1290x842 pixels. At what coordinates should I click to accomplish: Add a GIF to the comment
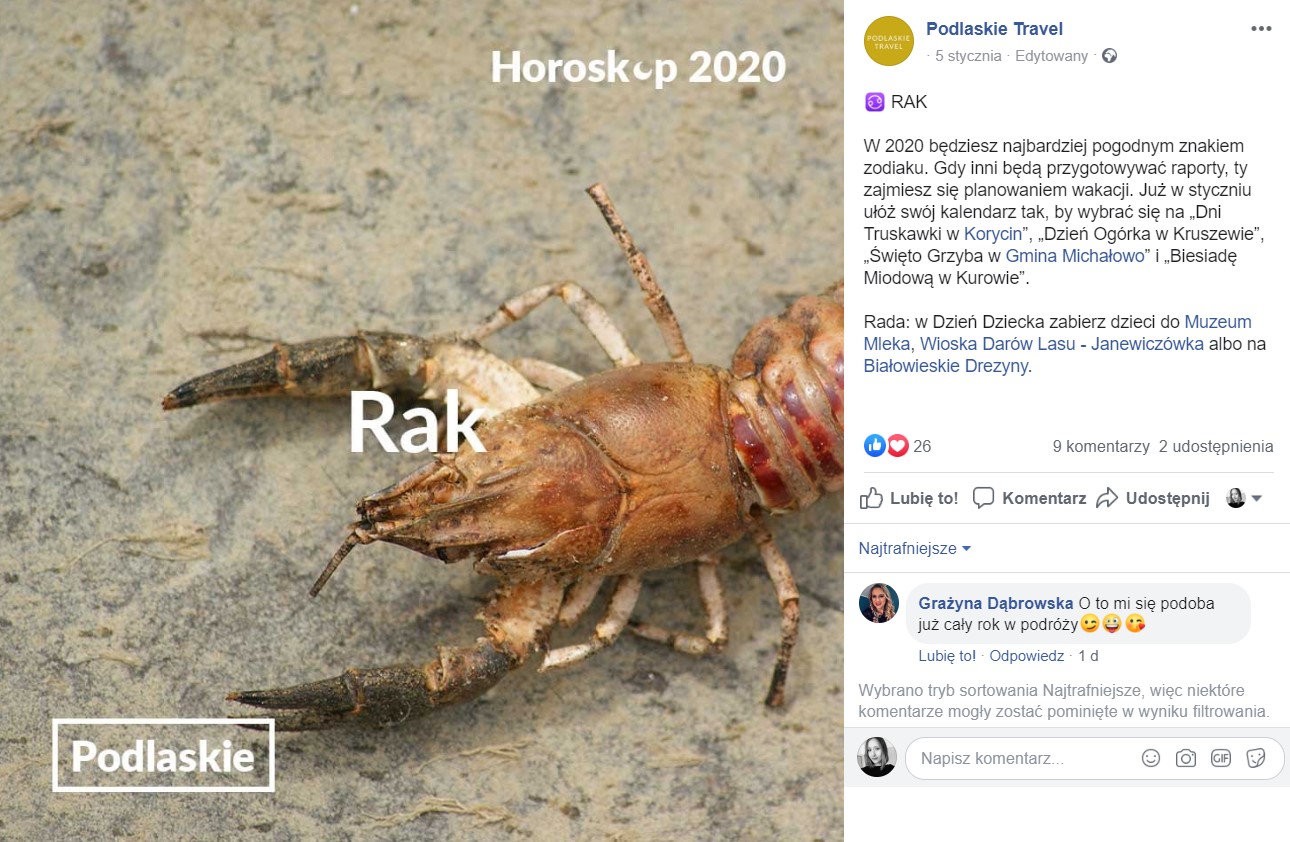point(1221,758)
